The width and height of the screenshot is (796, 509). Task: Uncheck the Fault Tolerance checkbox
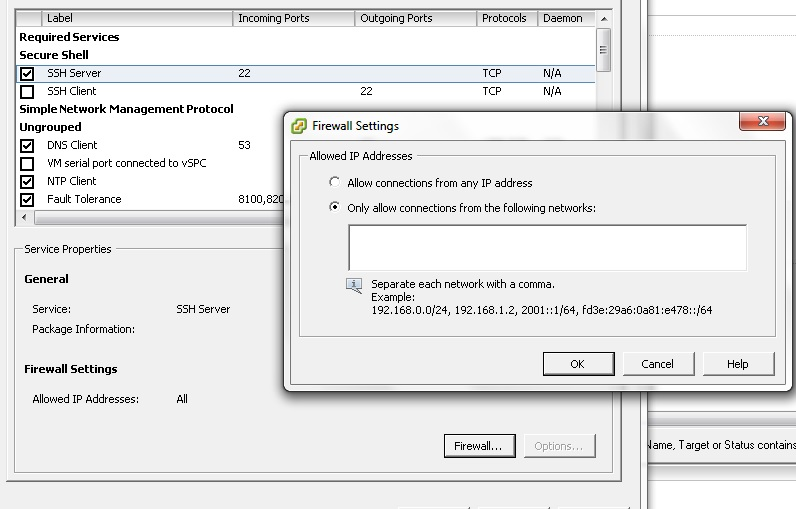27,200
